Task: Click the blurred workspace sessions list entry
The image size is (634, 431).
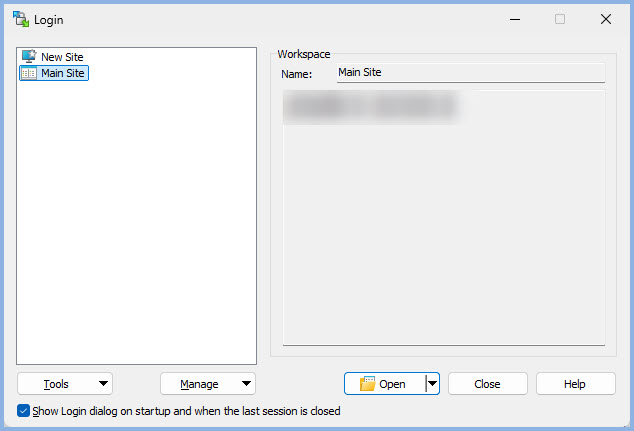Action: (370, 107)
